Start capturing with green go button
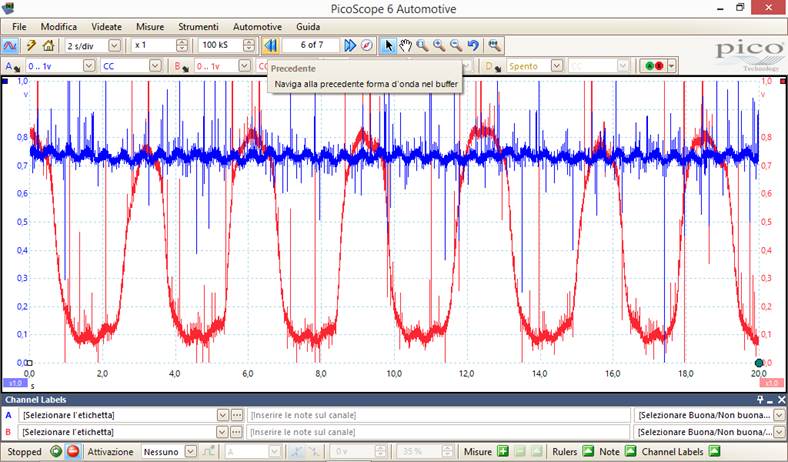Image resolution: width=788 pixels, height=462 pixels. (x=56, y=451)
